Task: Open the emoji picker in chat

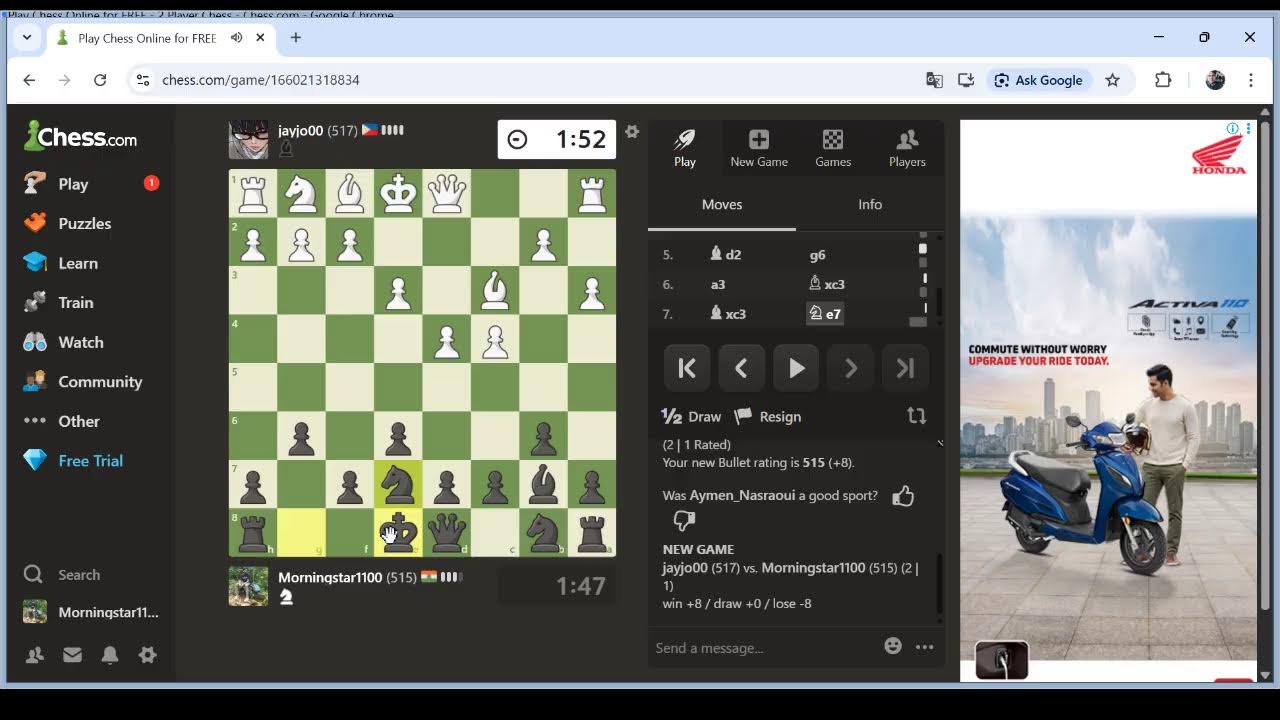Action: (x=893, y=647)
